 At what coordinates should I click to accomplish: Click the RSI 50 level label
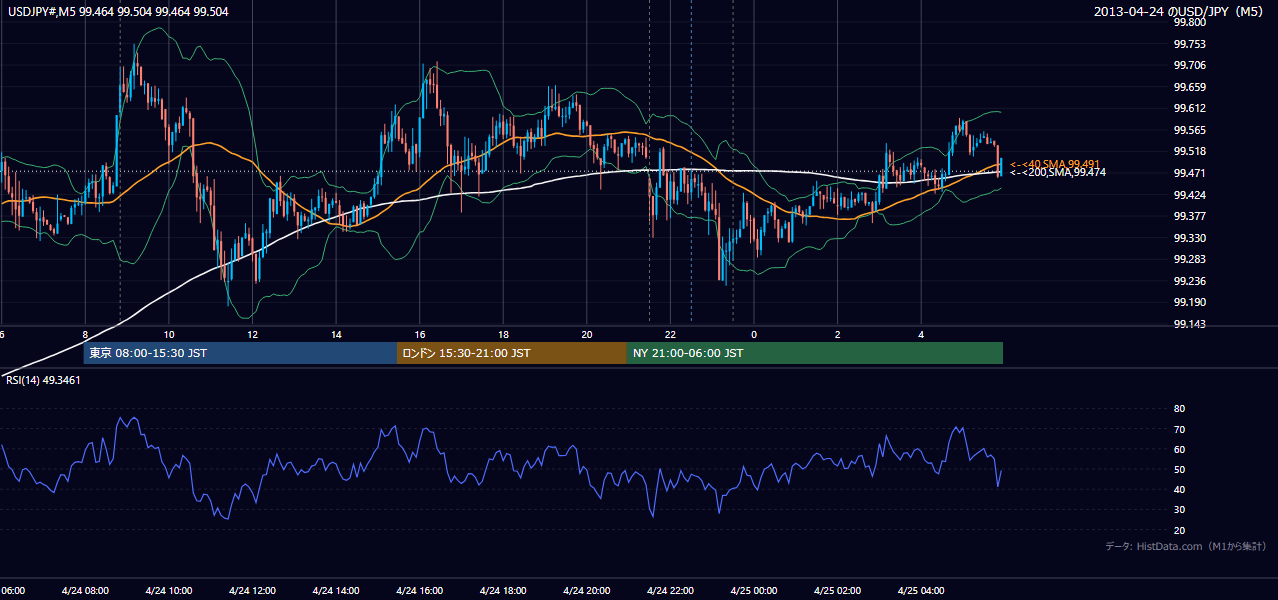[1179, 470]
